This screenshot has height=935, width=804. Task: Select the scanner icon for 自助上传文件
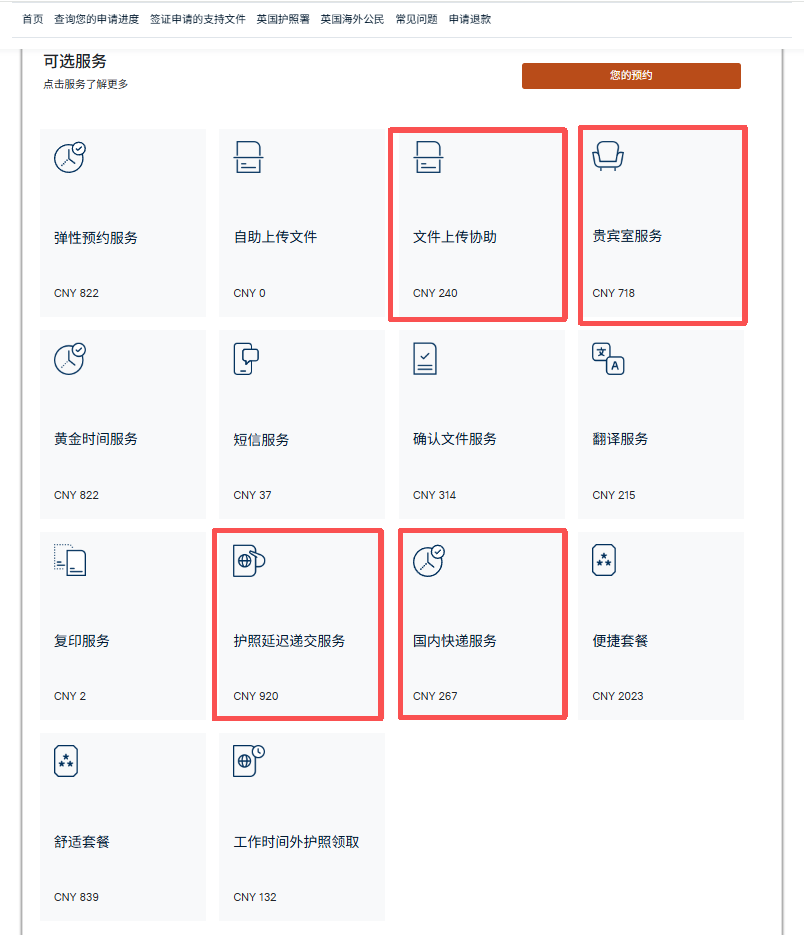click(x=248, y=157)
